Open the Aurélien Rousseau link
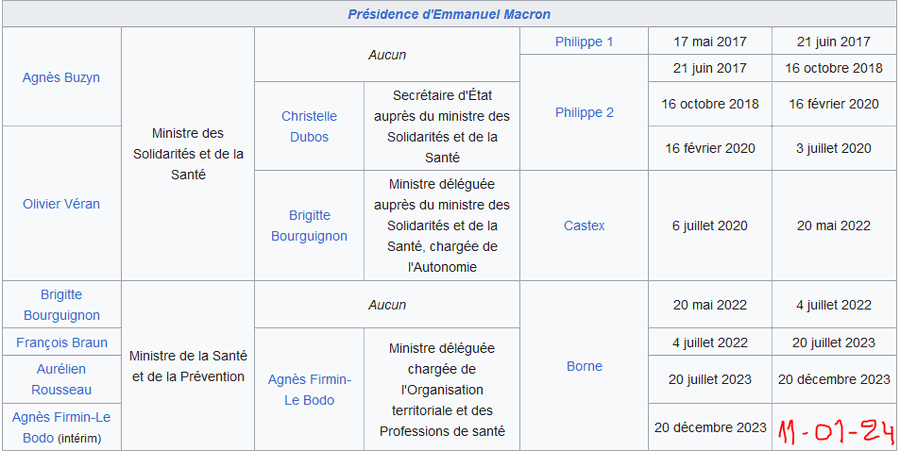Screen dimensions: 900x451 click(x=61, y=379)
